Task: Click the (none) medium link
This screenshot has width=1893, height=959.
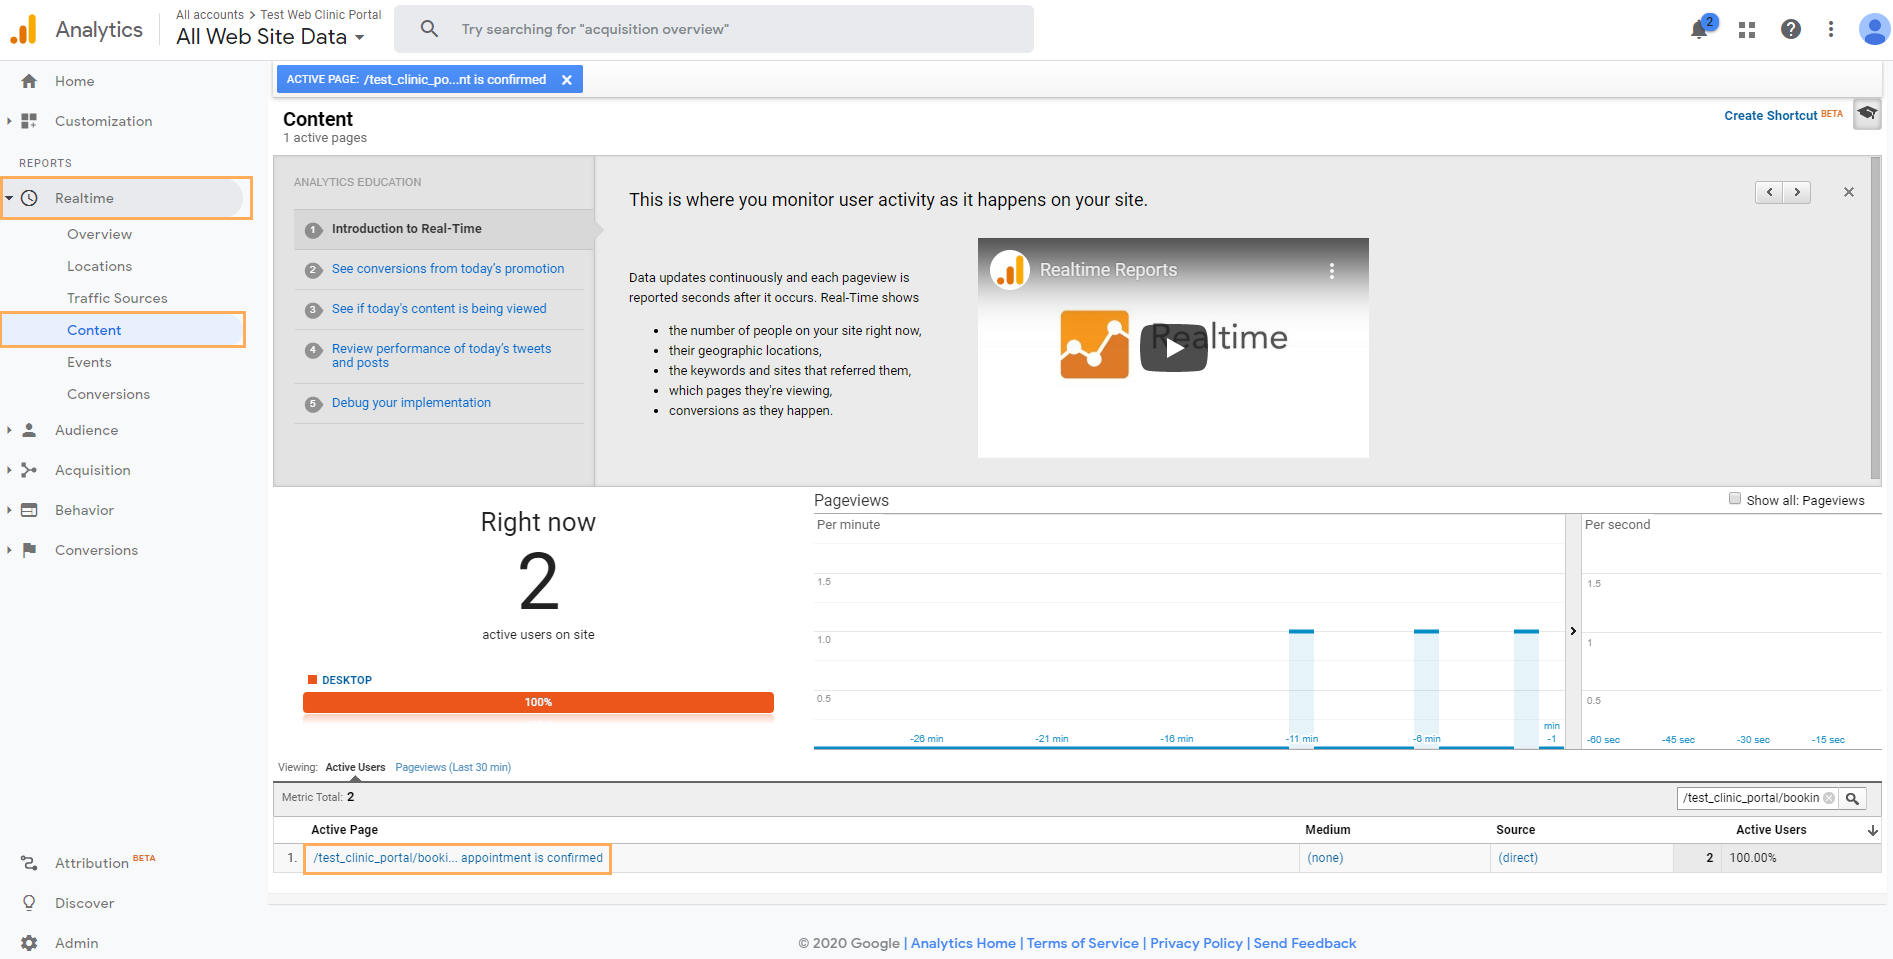Action: coord(1325,858)
